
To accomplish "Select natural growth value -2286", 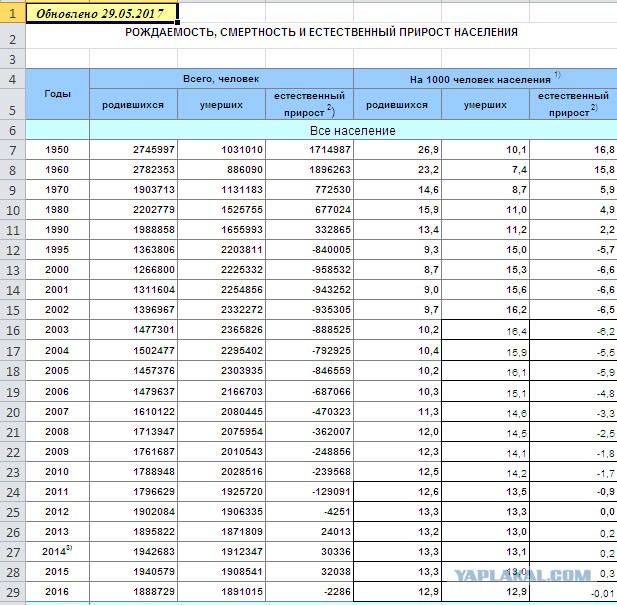I will click(x=310, y=592).
